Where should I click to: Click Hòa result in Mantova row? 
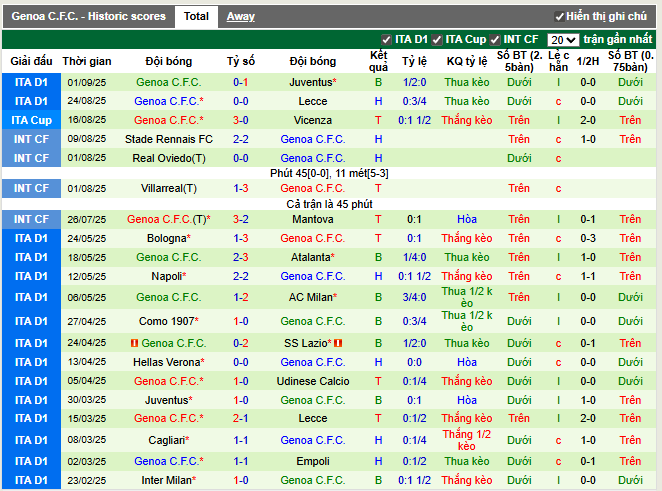(467, 220)
